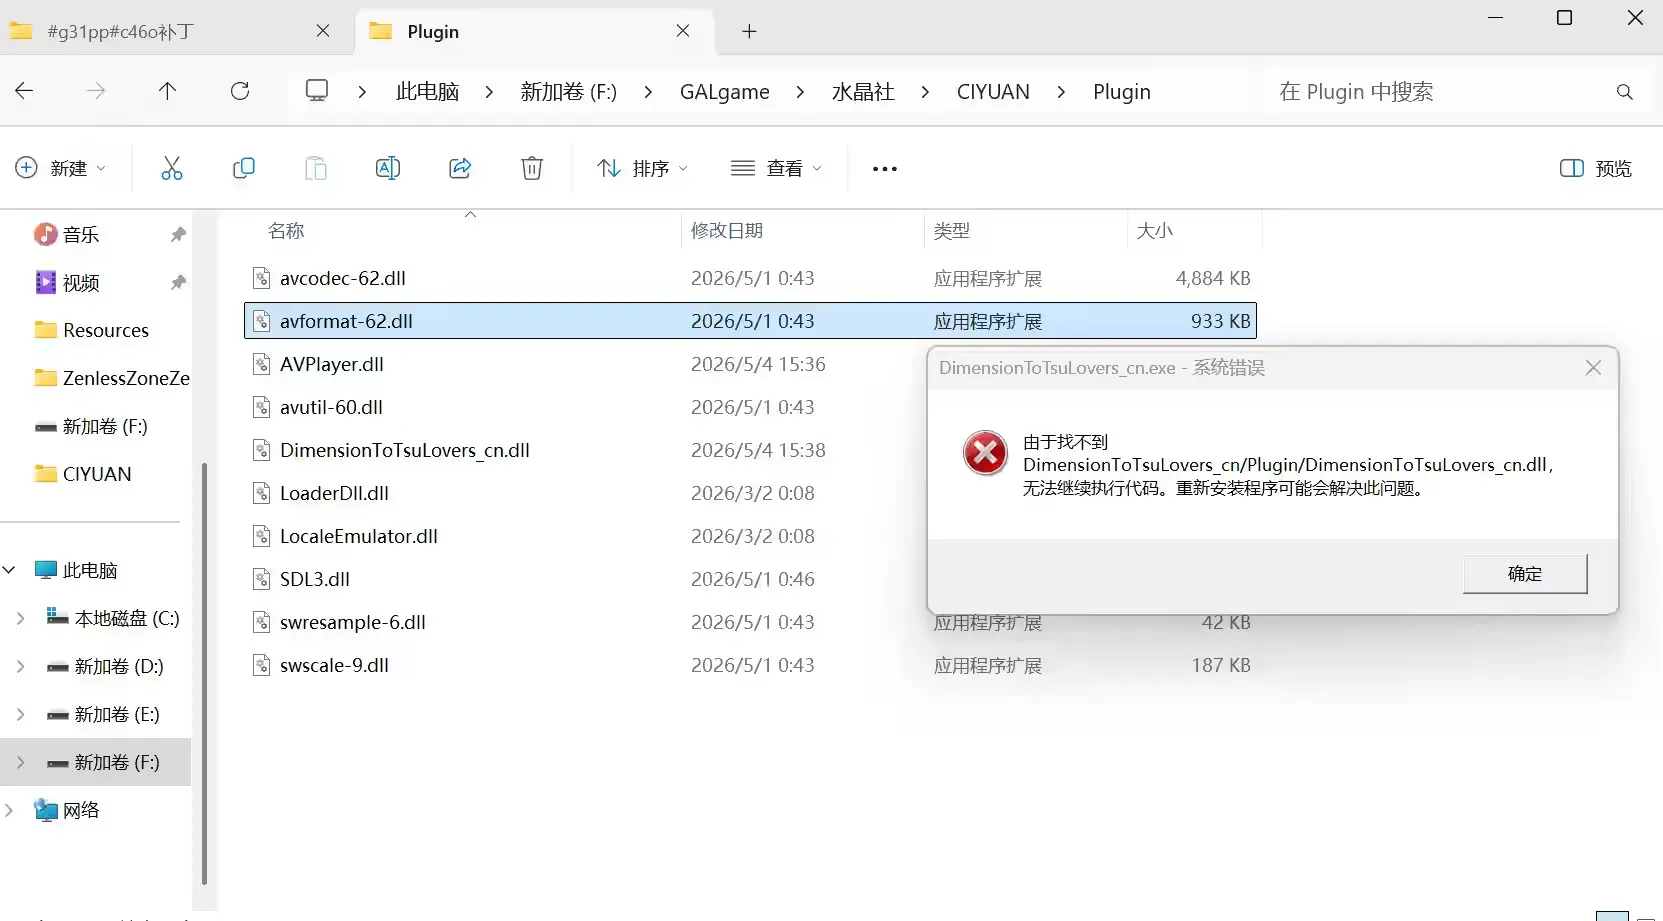Open a new tab with plus icon
Image resolution: width=1663 pixels, height=921 pixels.
coord(749,31)
